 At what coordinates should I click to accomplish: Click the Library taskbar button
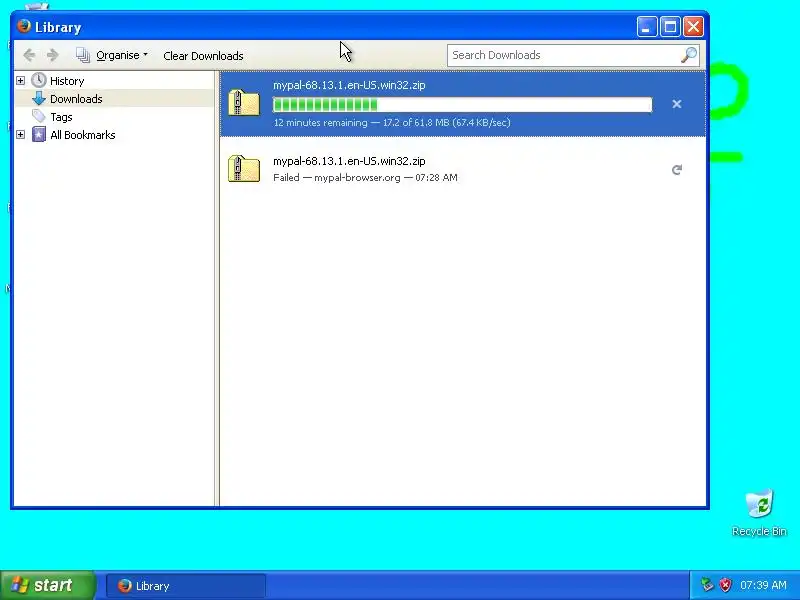click(x=186, y=586)
